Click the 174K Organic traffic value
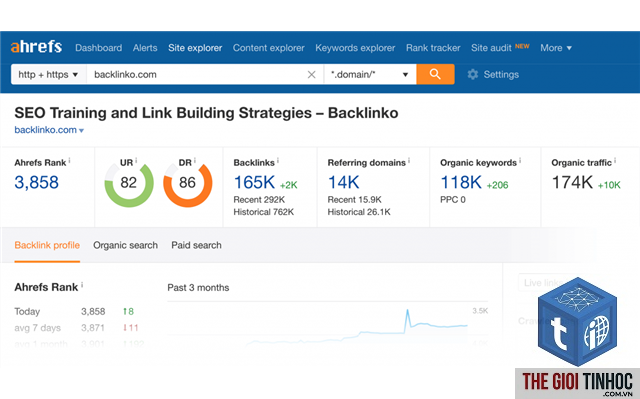This screenshot has width=640, height=399. 572,182
